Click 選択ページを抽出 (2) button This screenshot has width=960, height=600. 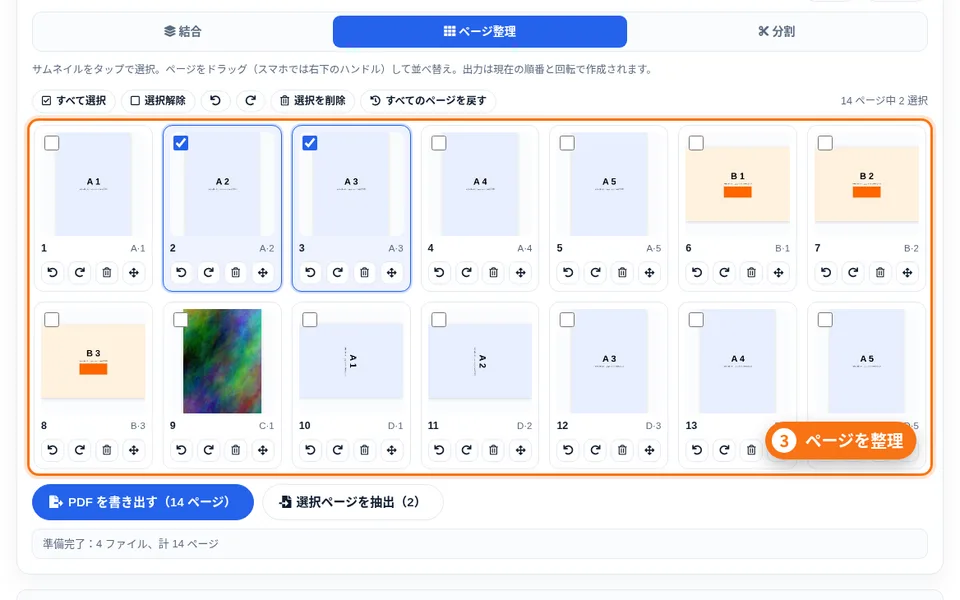[x=353, y=502]
